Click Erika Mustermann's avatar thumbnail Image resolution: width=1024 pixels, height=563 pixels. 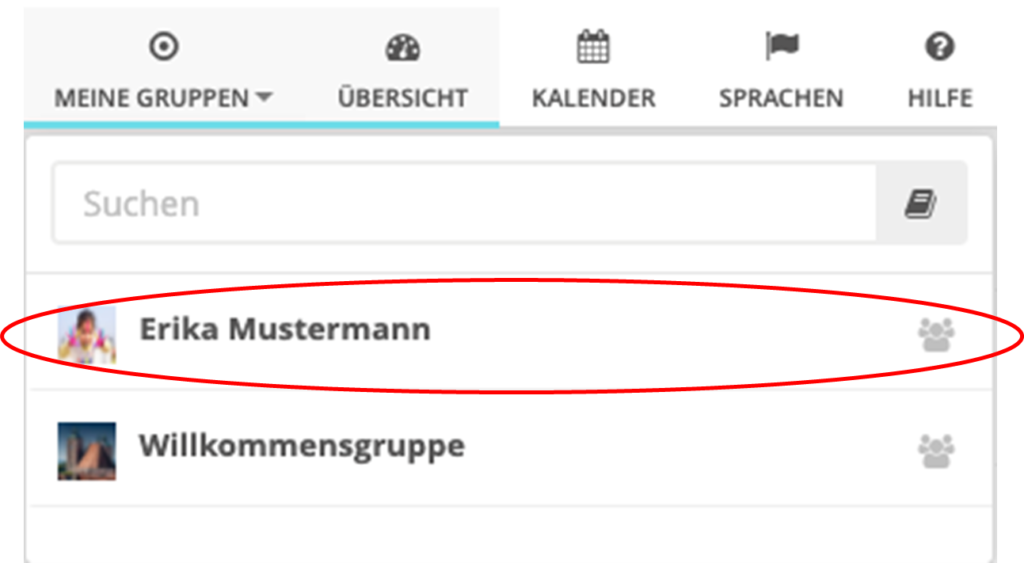(x=87, y=334)
